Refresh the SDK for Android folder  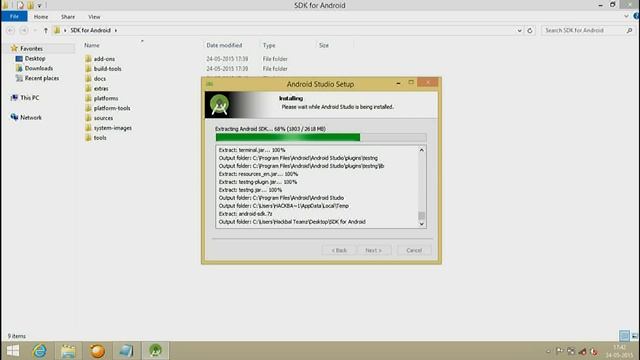[530, 30]
